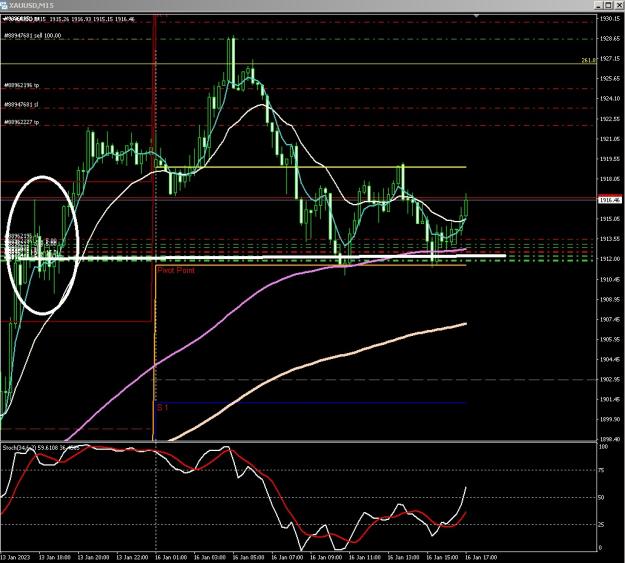
Task: Click the '261.8' Fibonacci level label
Action: (x=588, y=61)
